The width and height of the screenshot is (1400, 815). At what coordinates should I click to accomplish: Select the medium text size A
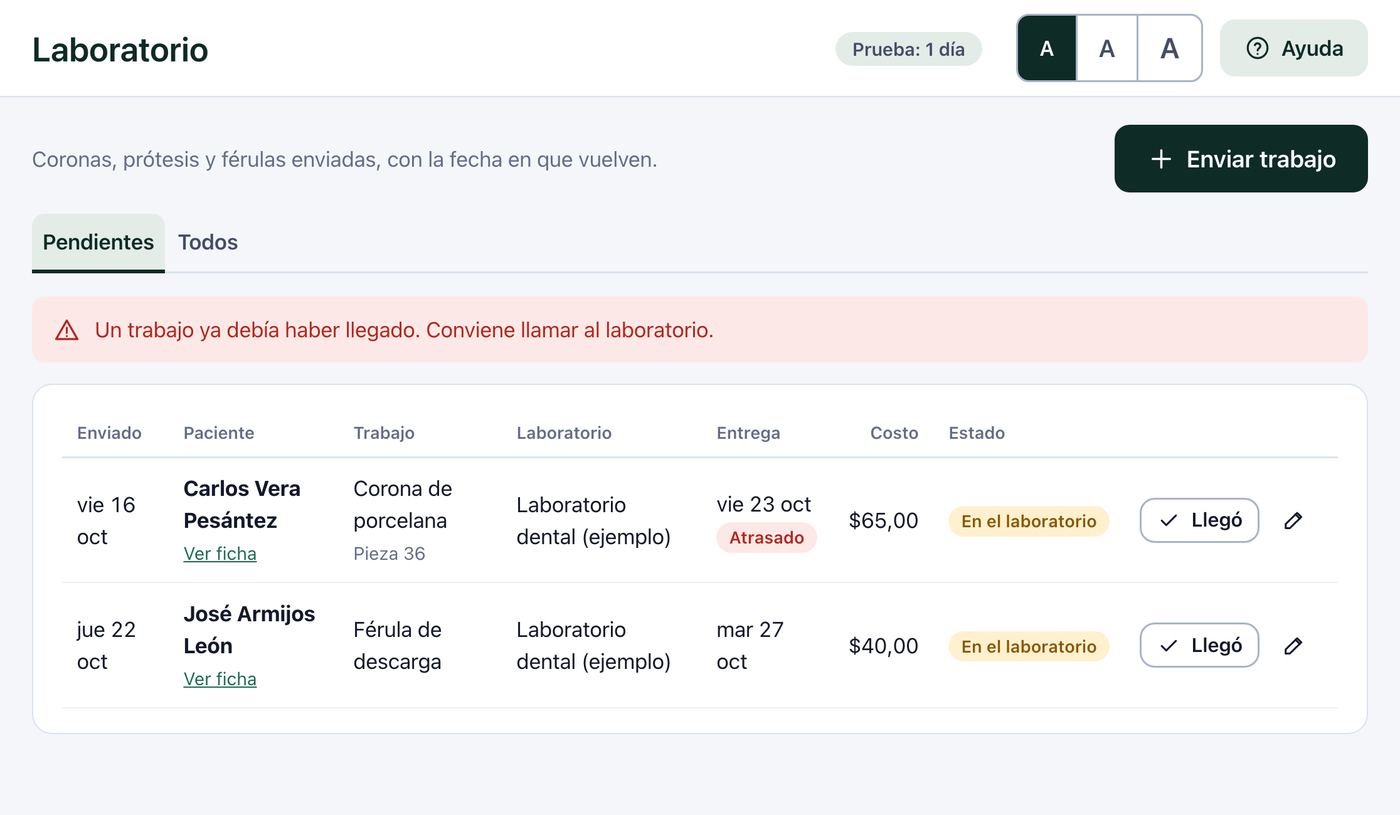[1107, 48]
